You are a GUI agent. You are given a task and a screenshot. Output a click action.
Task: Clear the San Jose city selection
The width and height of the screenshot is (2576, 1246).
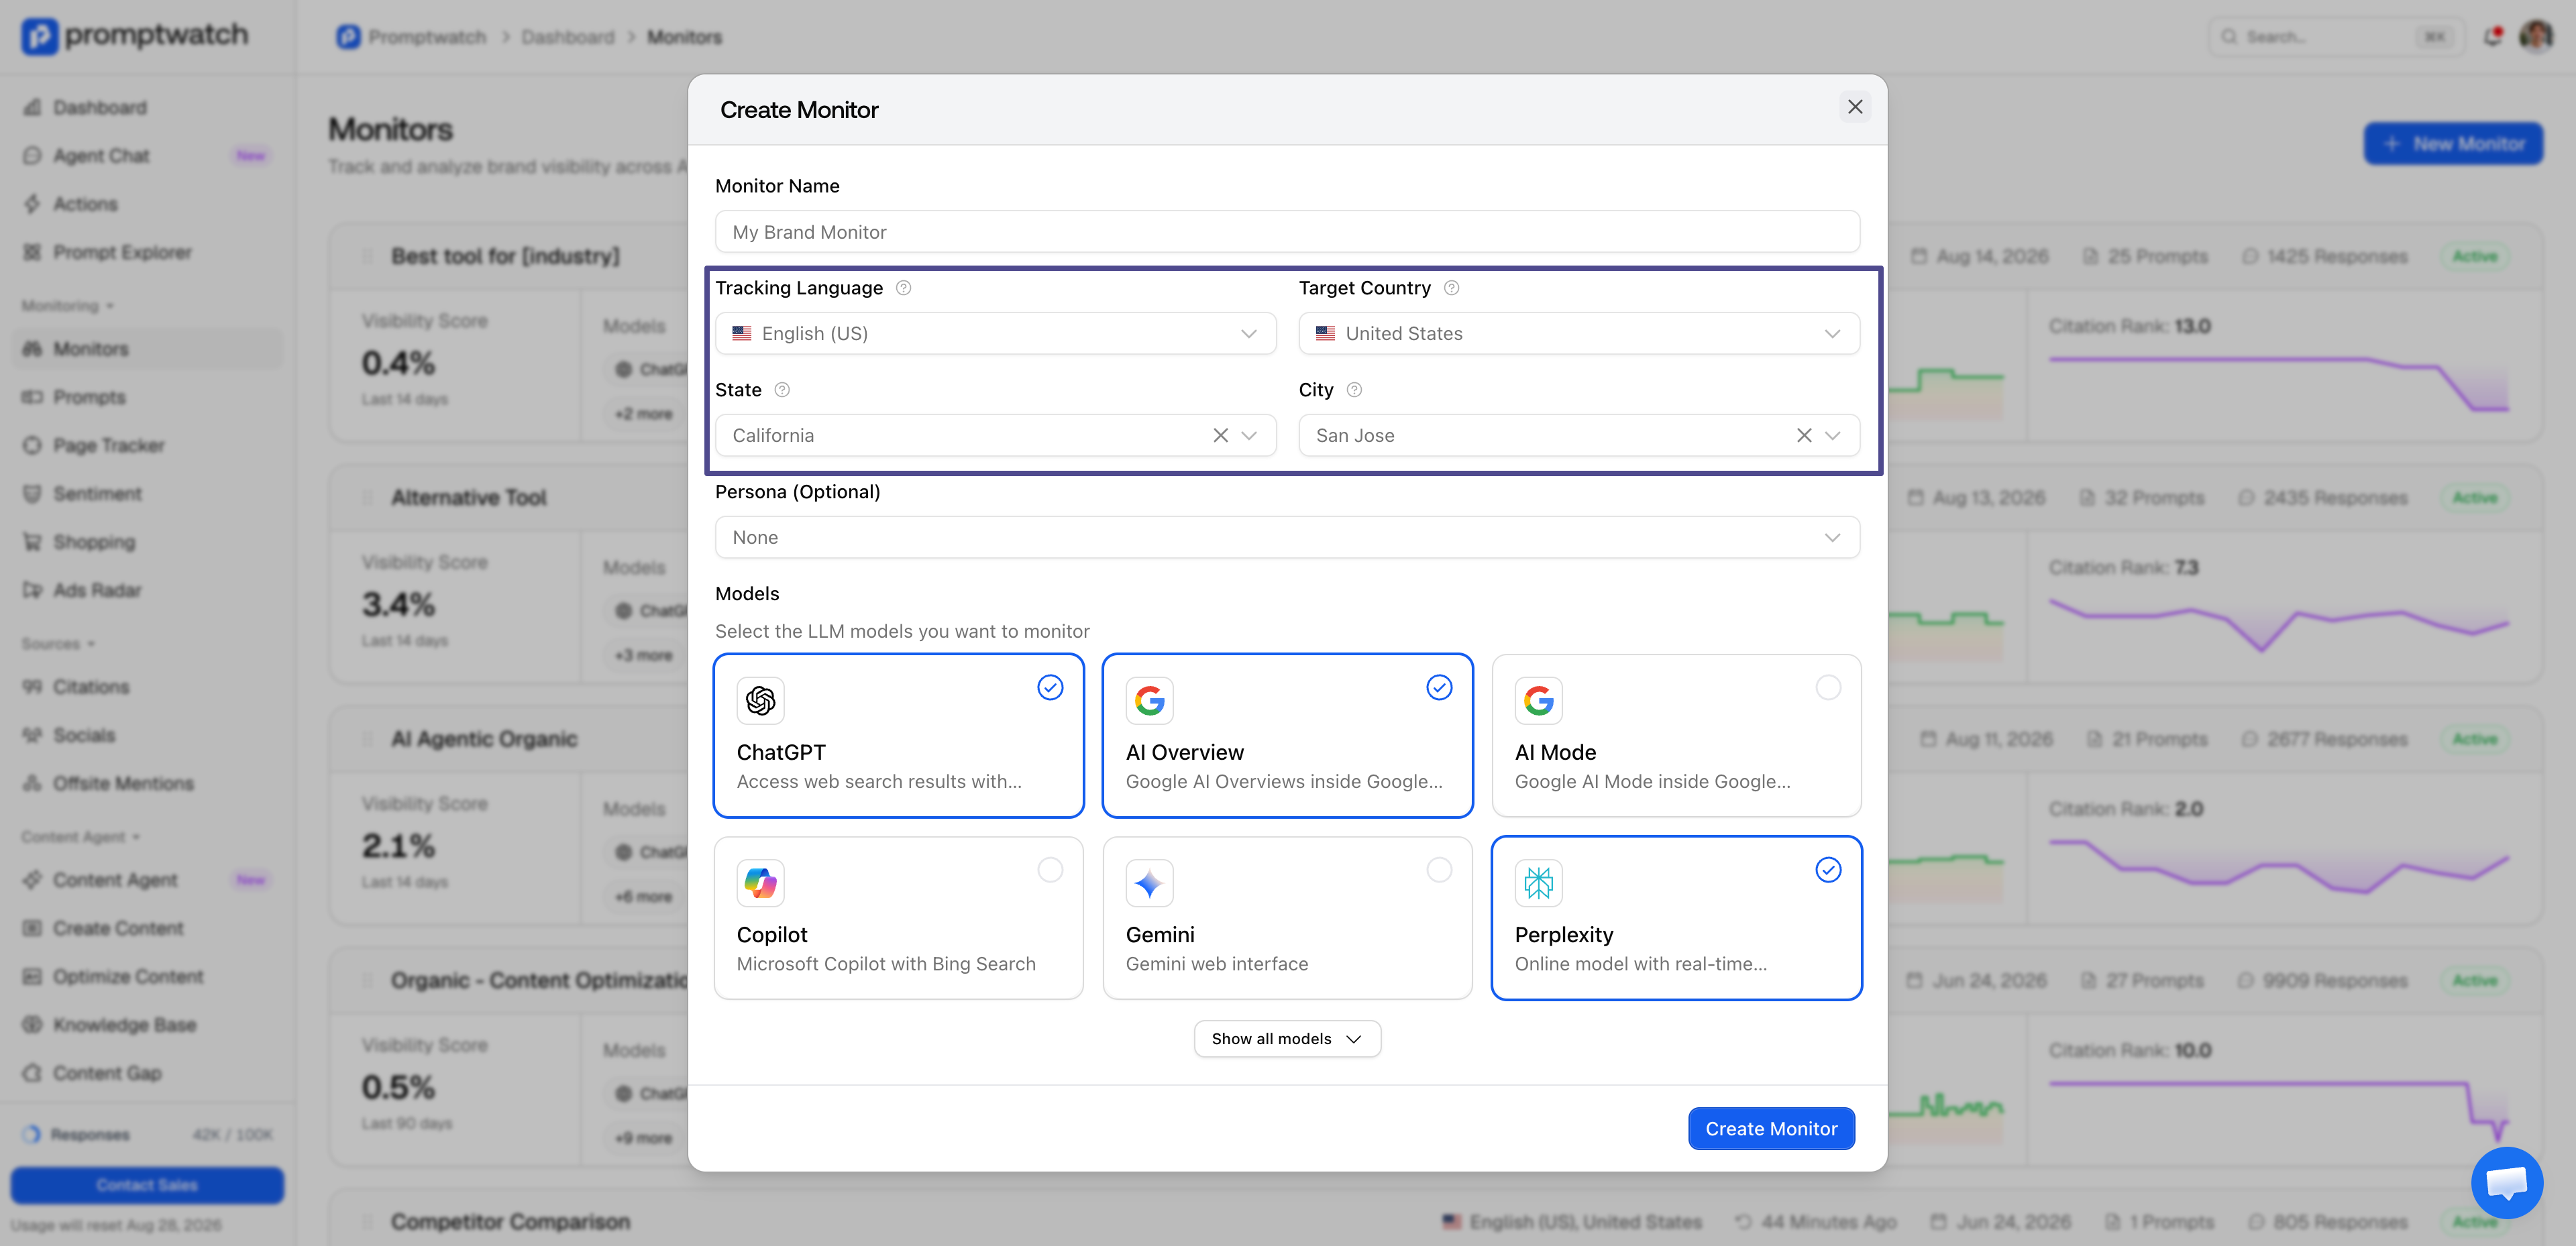tap(1804, 435)
